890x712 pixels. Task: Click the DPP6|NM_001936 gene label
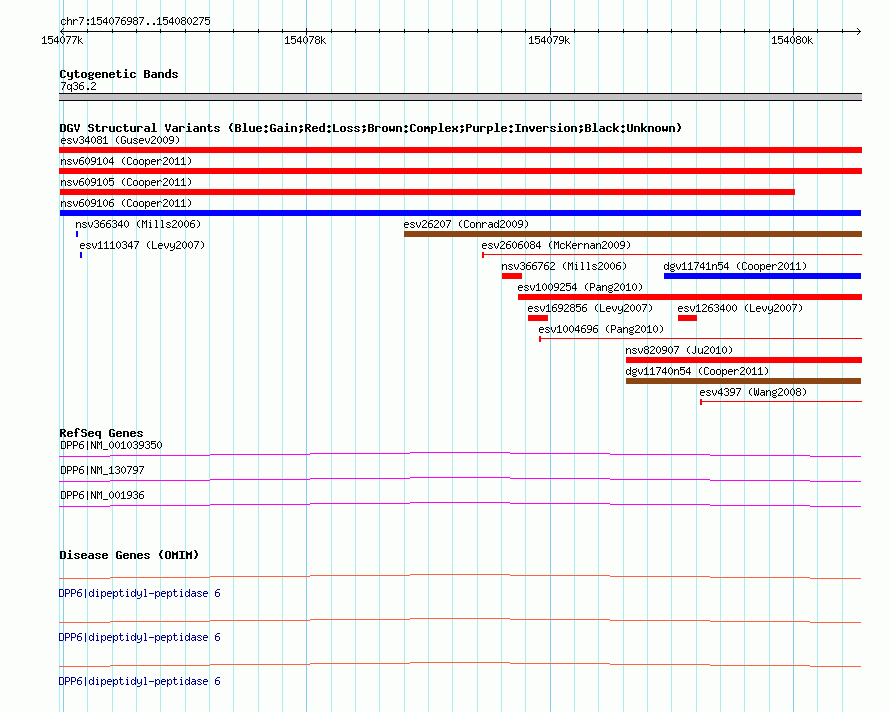point(102,495)
